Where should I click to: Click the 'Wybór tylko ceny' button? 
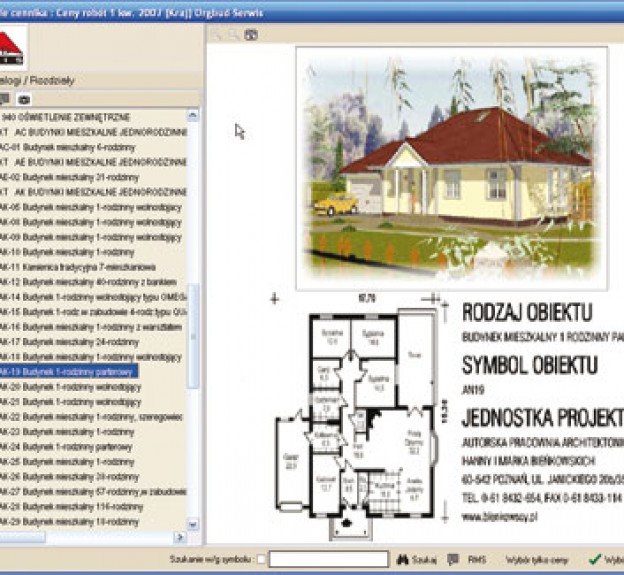536,560
